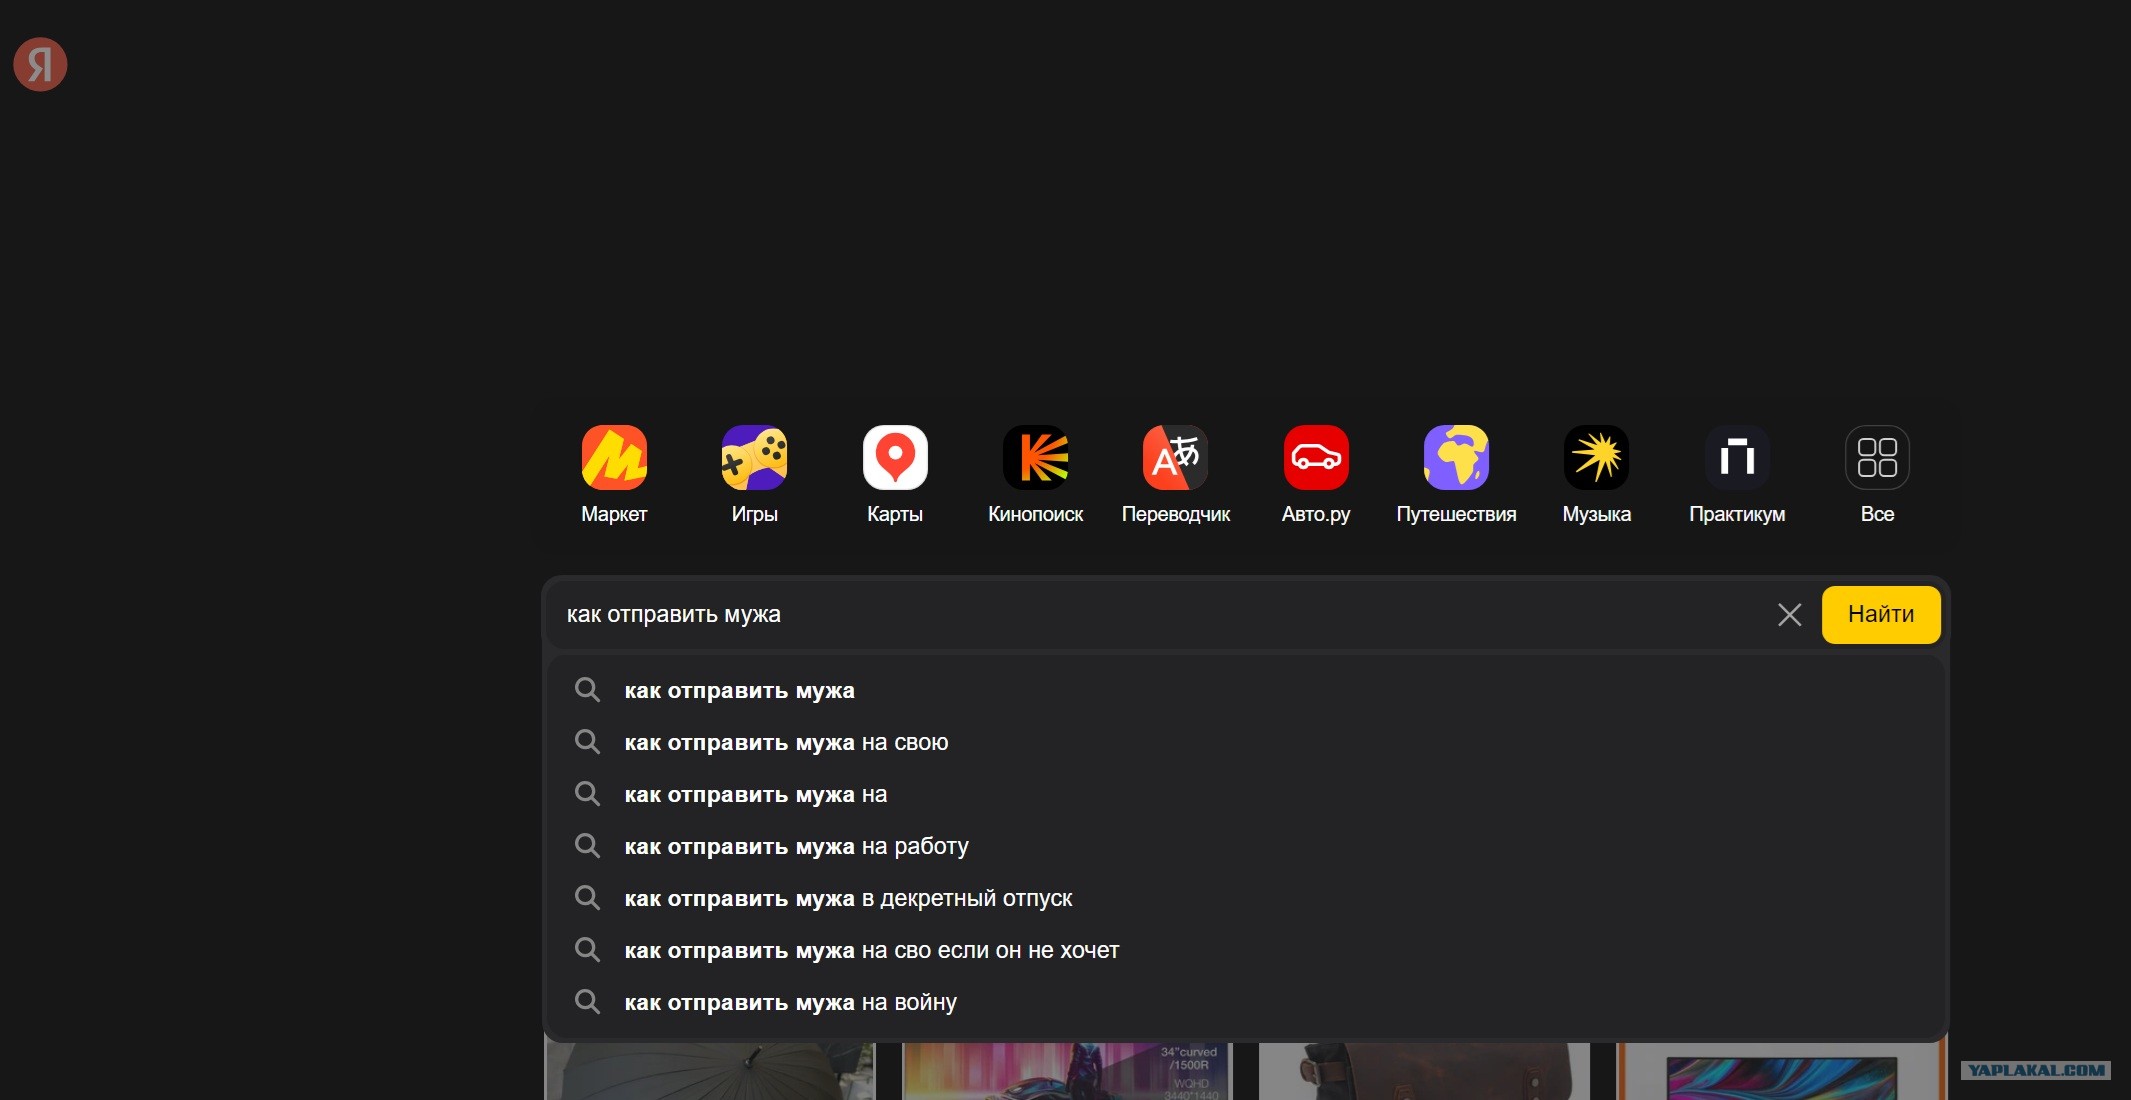Launch the Игры service
This screenshot has width=2131, height=1100.
(754, 474)
